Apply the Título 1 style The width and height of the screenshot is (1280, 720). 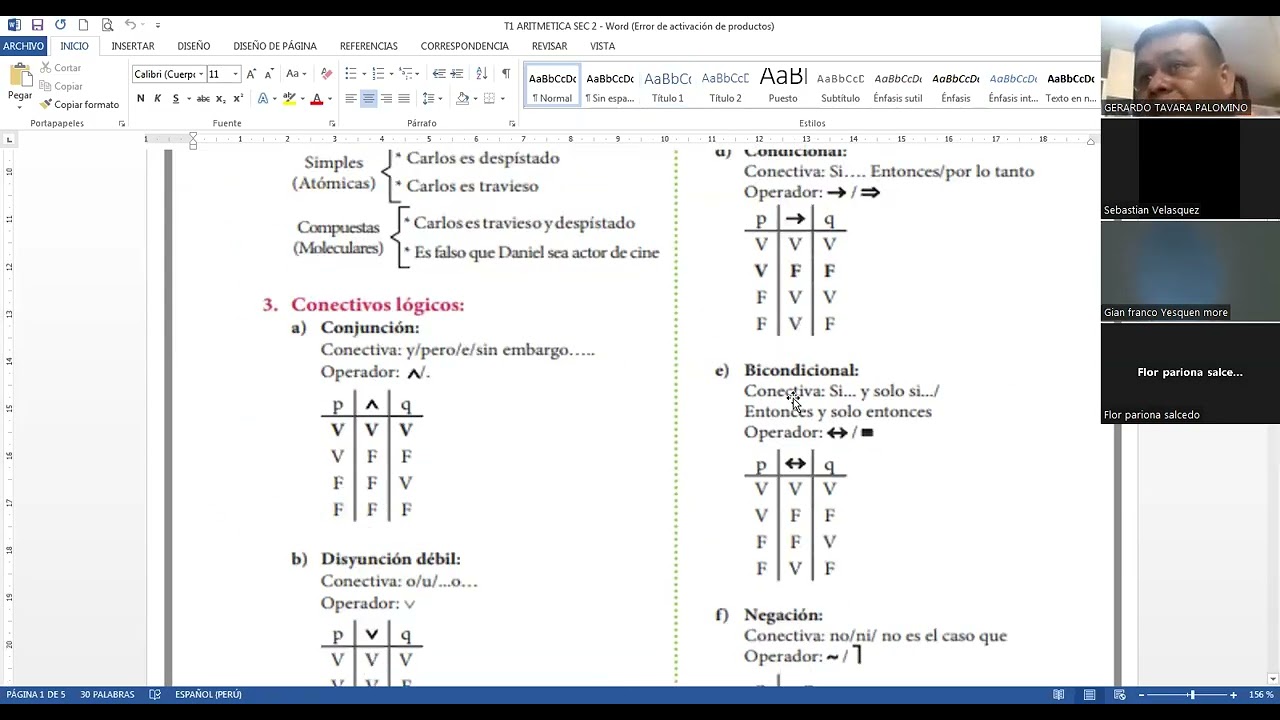click(668, 87)
